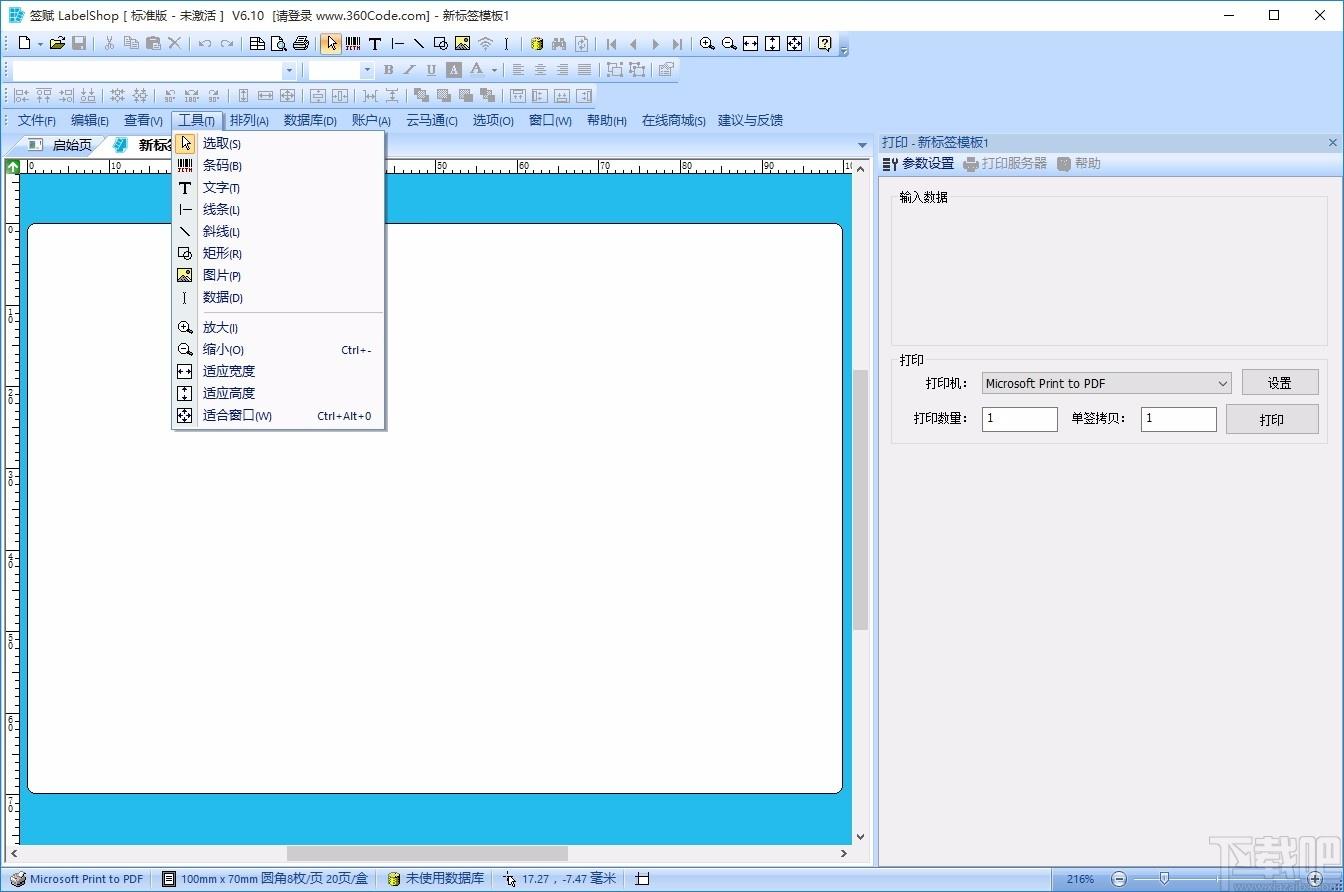Click the zoom slider minus button
1344x892 pixels.
(1120, 880)
